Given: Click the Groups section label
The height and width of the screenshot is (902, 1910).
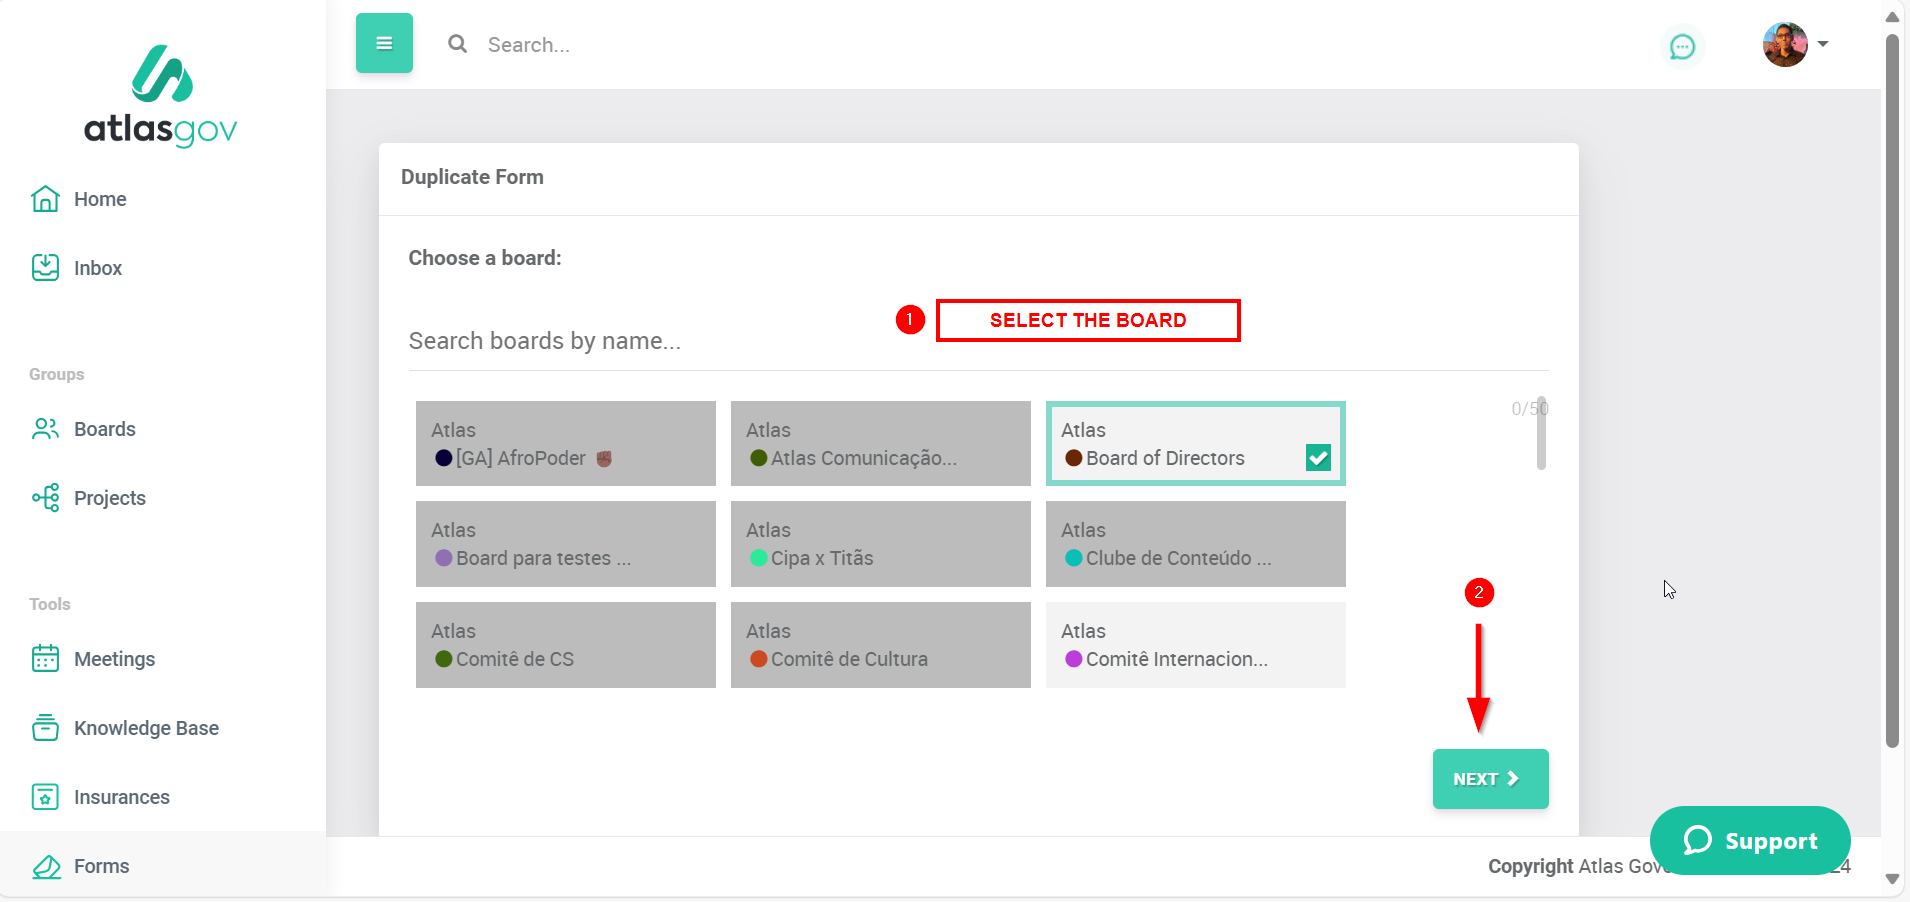Looking at the screenshot, I should click(x=57, y=374).
